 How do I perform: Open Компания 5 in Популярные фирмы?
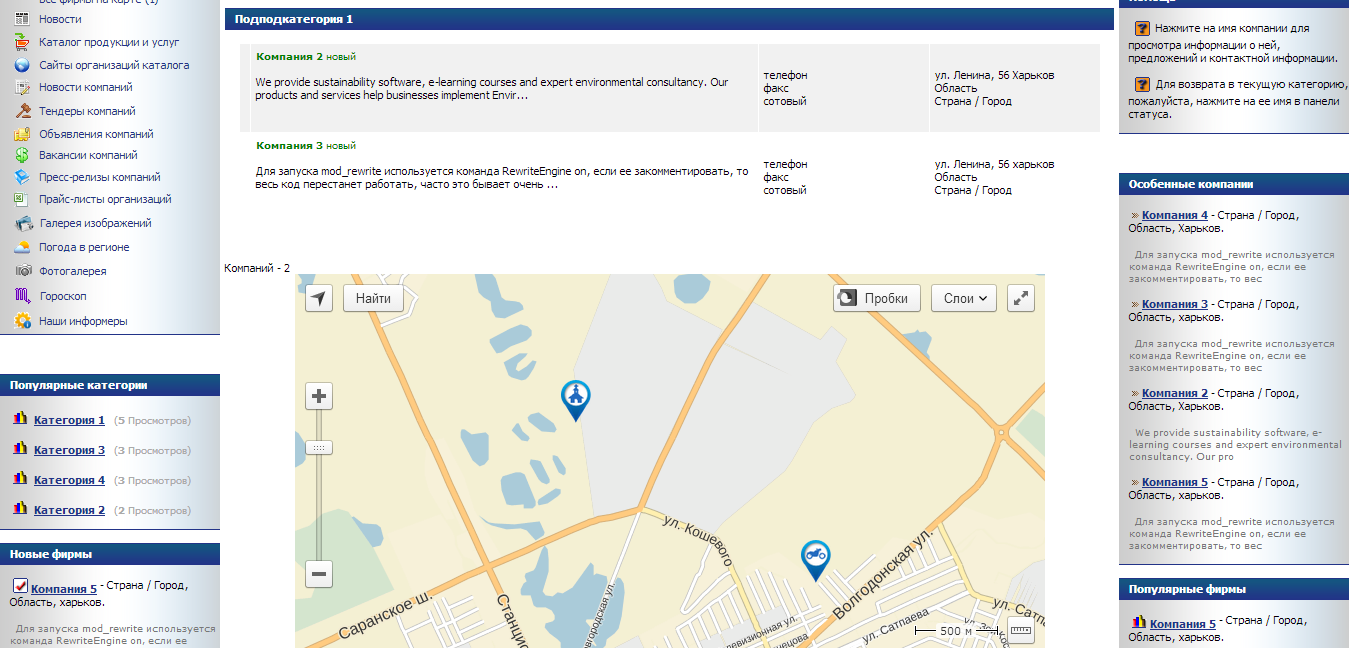point(1183,624)
